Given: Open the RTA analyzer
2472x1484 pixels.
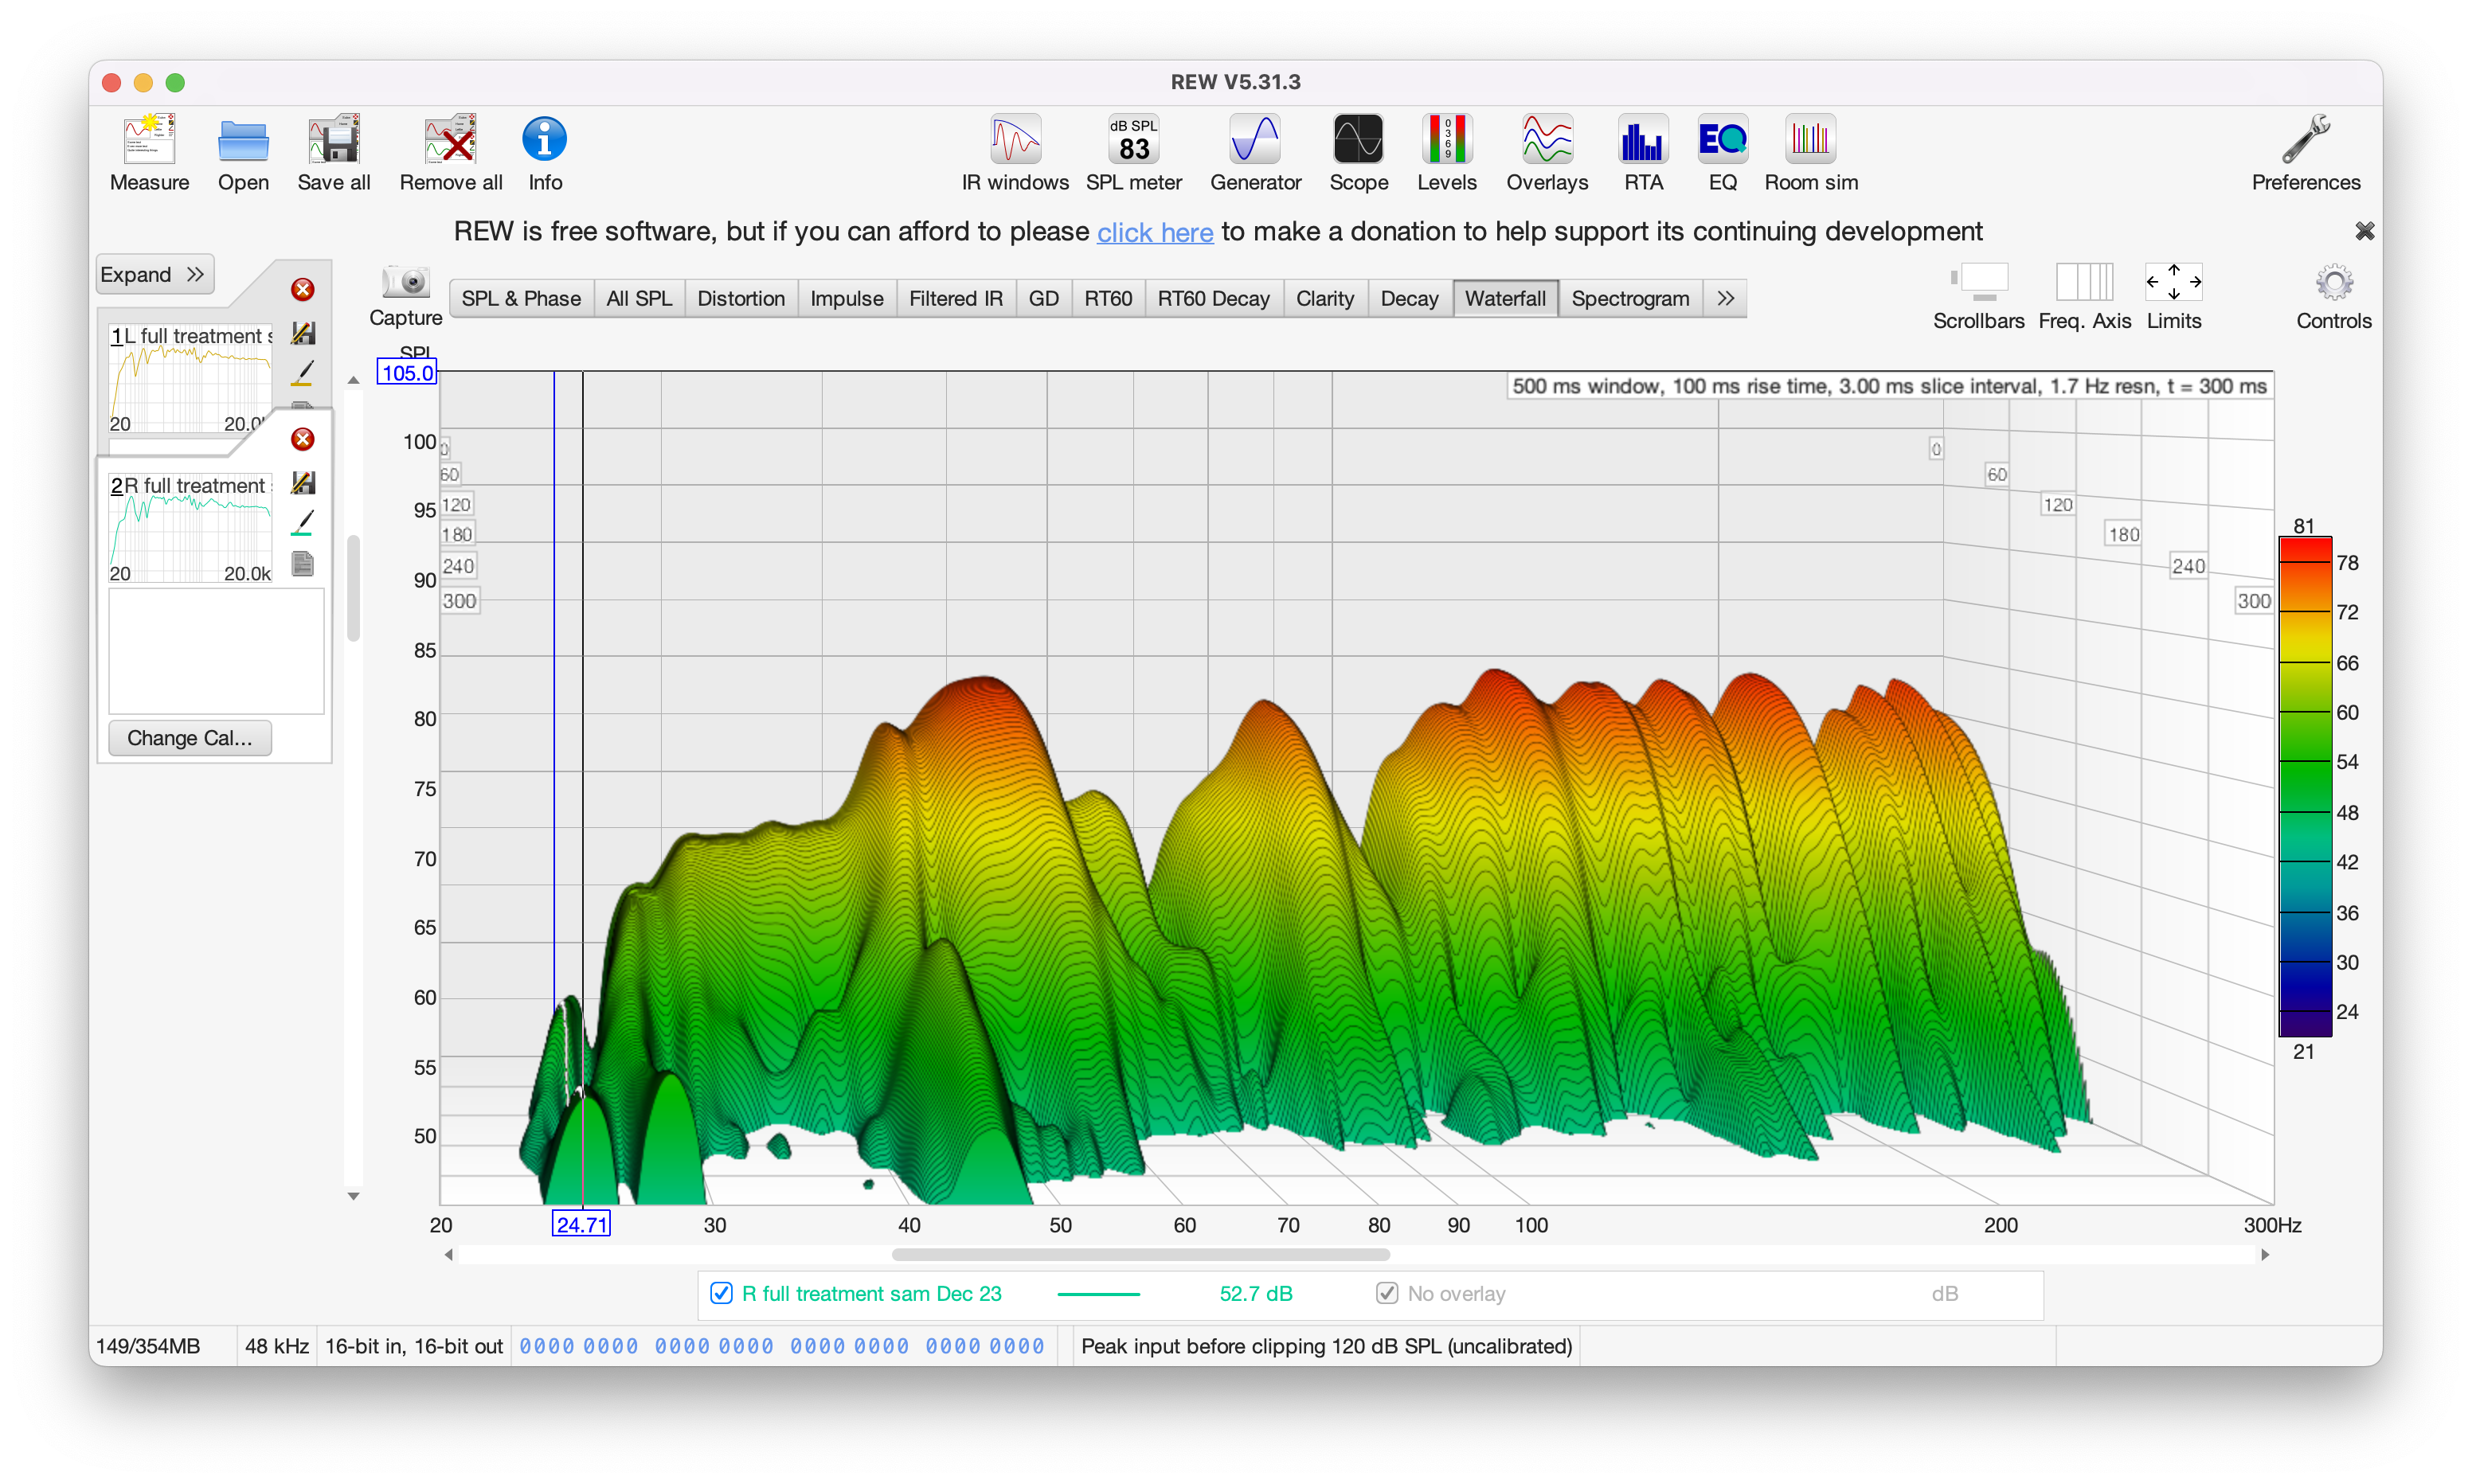Looking at the screenshot, I should [x=1643, y=152].
